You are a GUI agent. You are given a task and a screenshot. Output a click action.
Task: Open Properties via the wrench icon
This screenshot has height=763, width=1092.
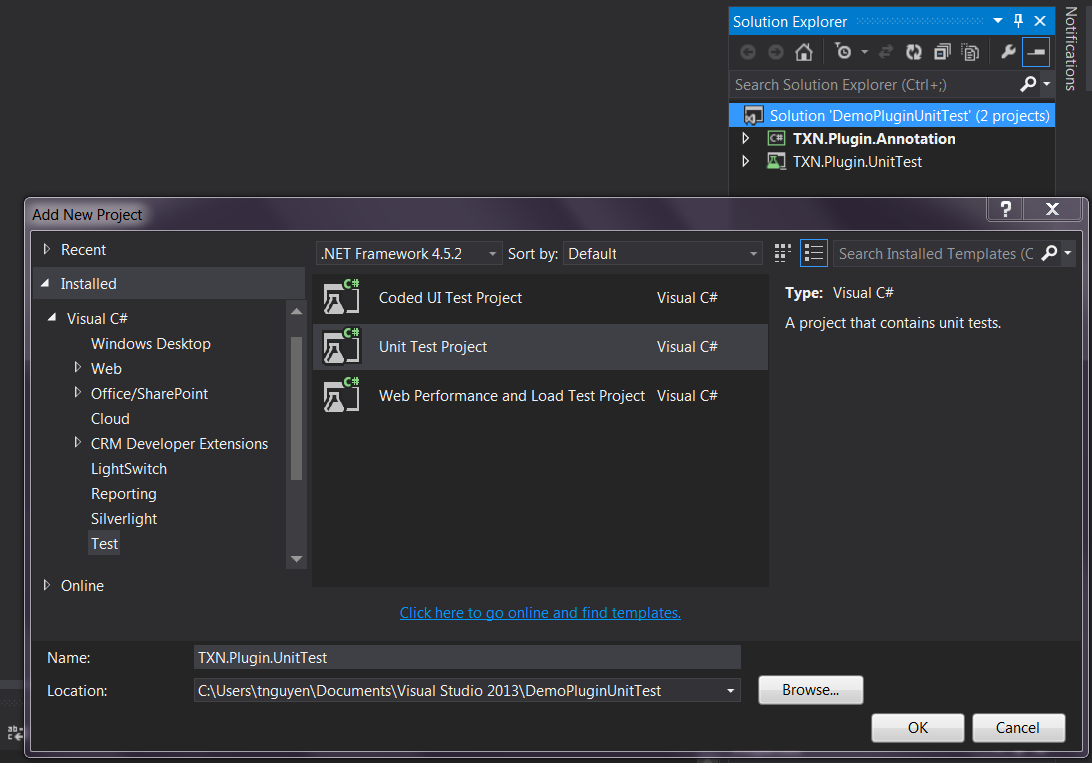click(1008, 52)
